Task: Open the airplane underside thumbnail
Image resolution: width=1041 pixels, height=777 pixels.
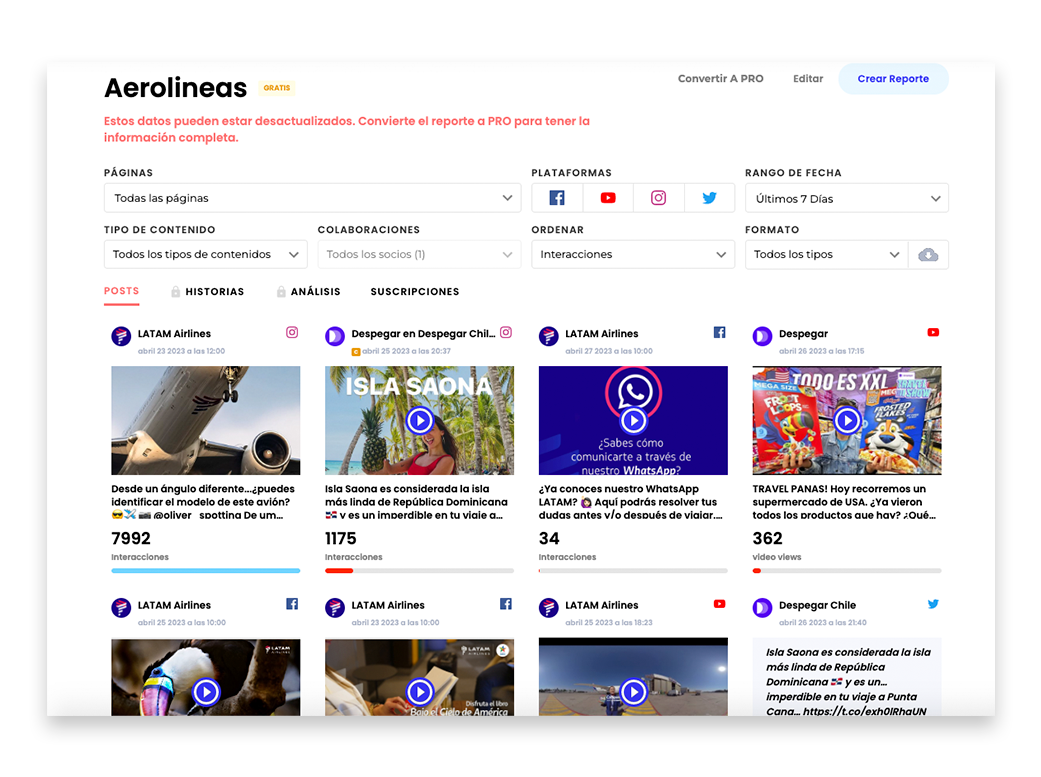Action: pos(206,420)
